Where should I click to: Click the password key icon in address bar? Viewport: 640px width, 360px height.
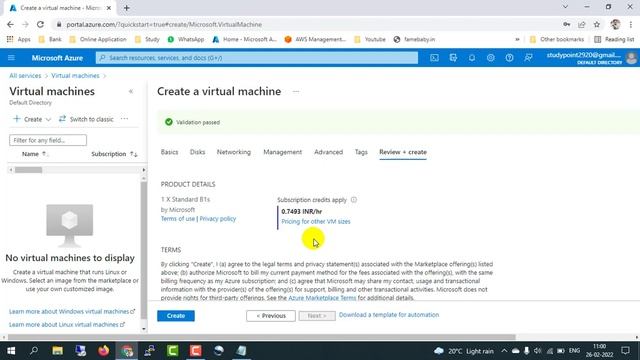click(x=567, y=24)
